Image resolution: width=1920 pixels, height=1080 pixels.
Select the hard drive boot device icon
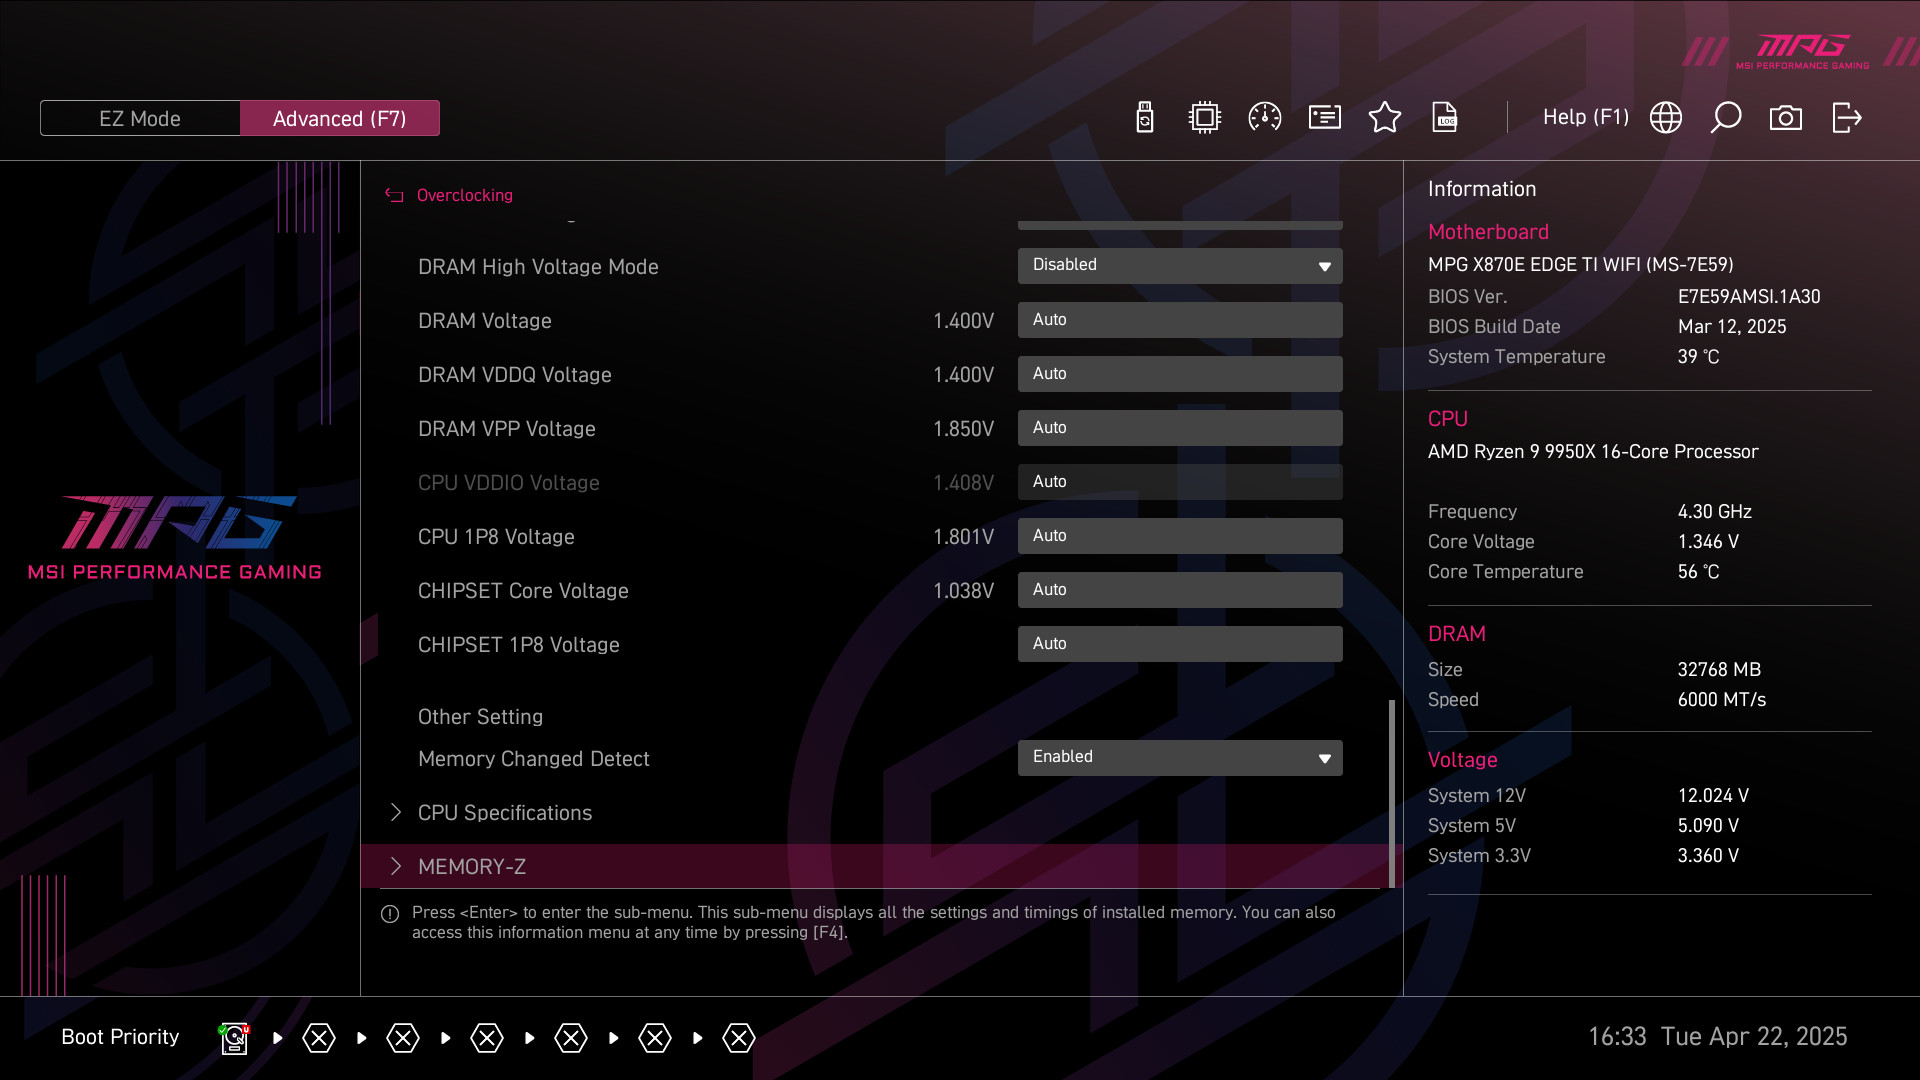click(x=234, y=1038)
